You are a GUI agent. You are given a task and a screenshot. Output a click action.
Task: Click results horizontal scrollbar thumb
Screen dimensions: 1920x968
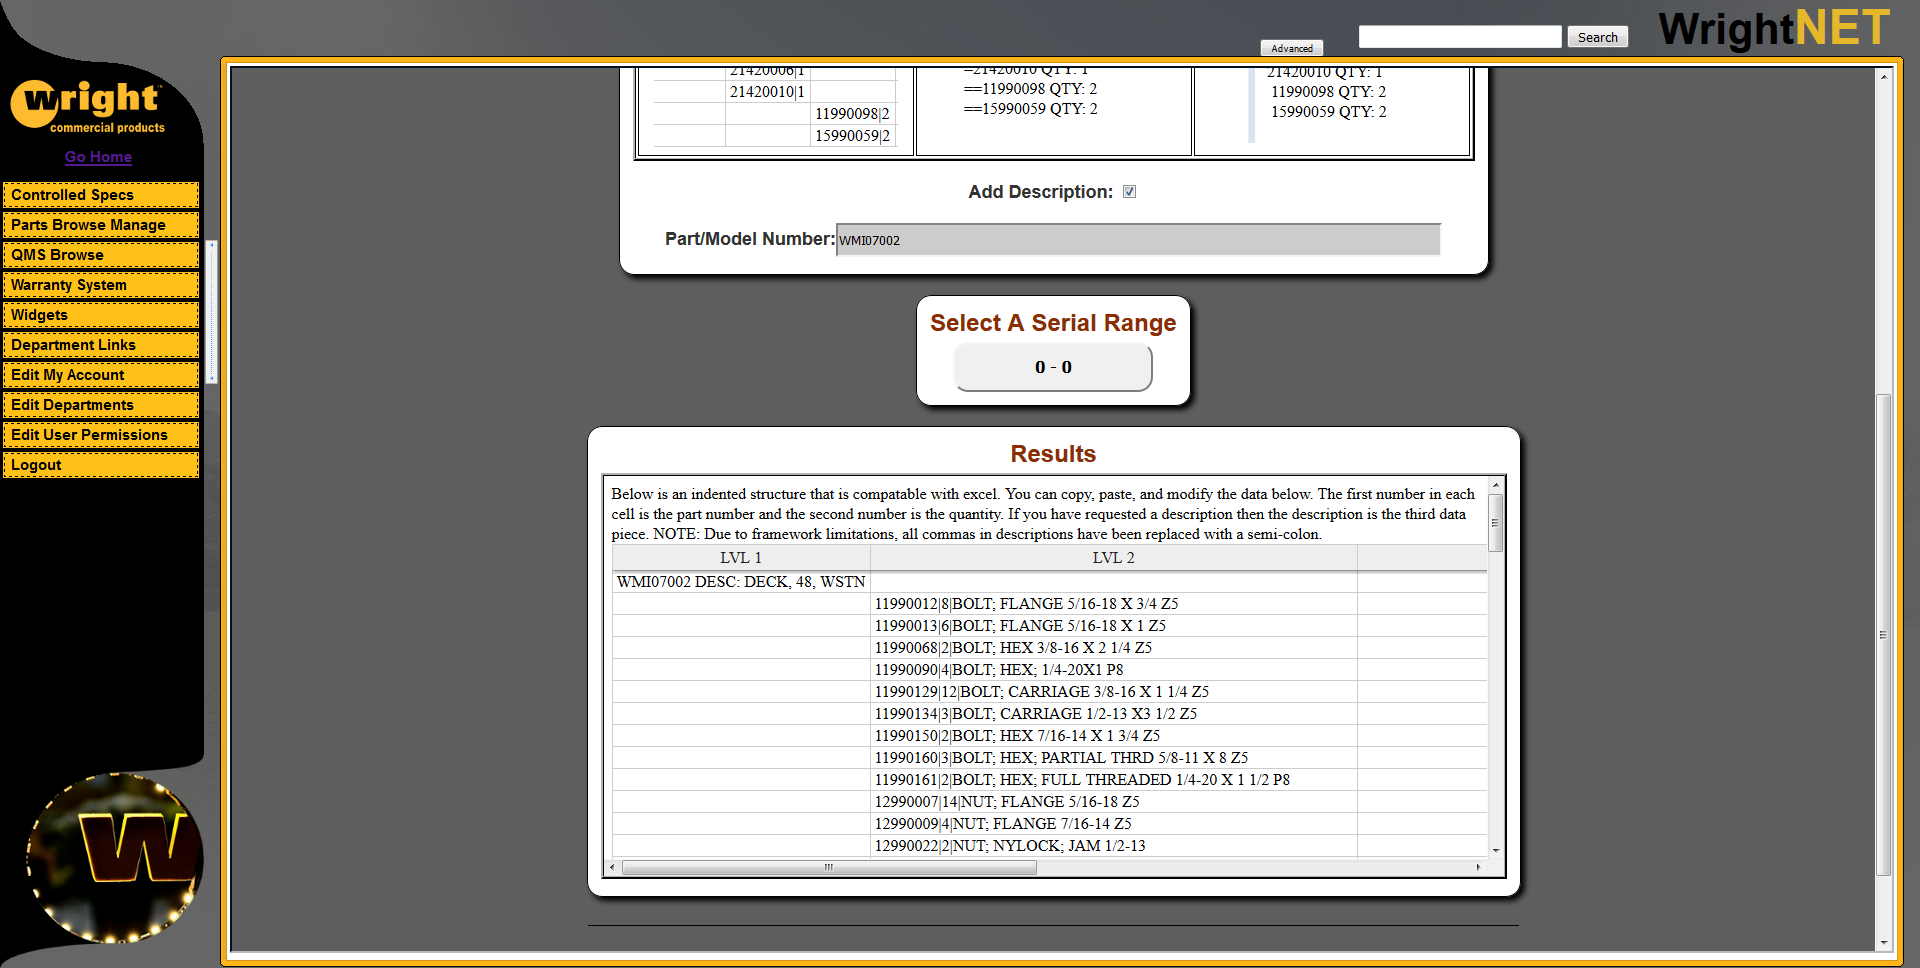point(829,867)
